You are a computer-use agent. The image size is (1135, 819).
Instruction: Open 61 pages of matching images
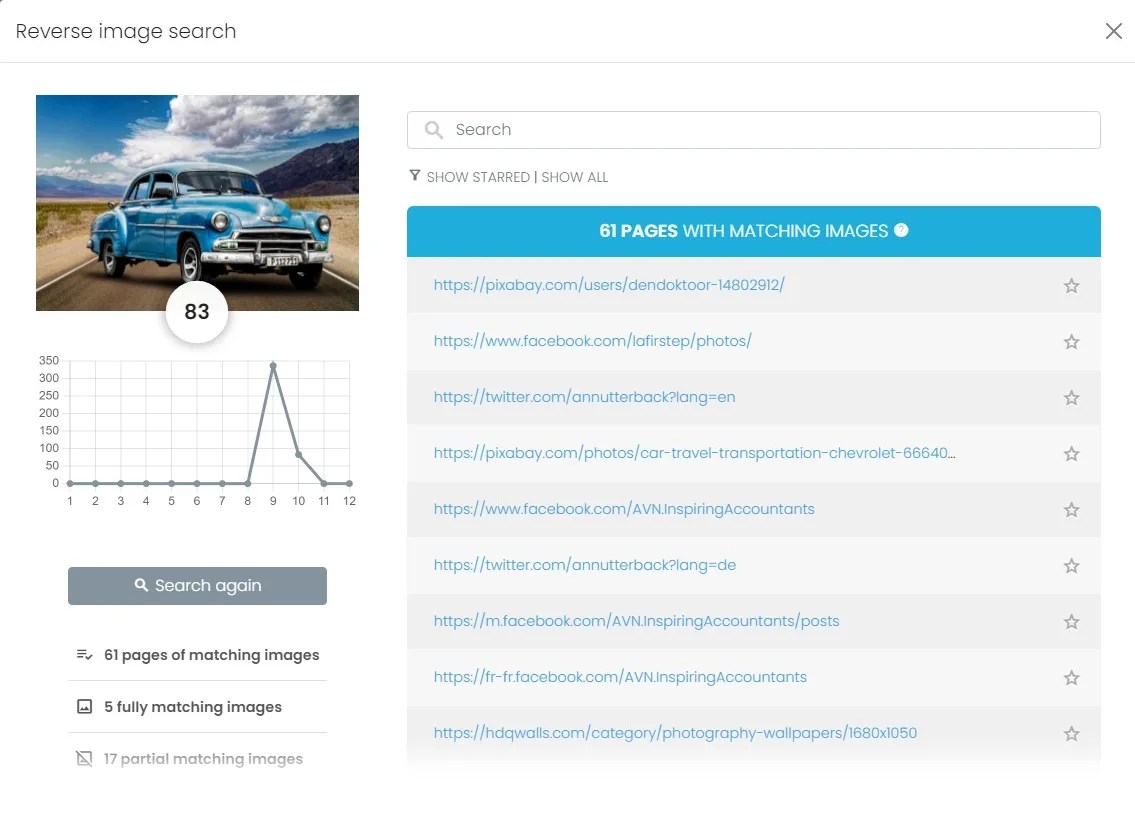(x=211, y=655)
